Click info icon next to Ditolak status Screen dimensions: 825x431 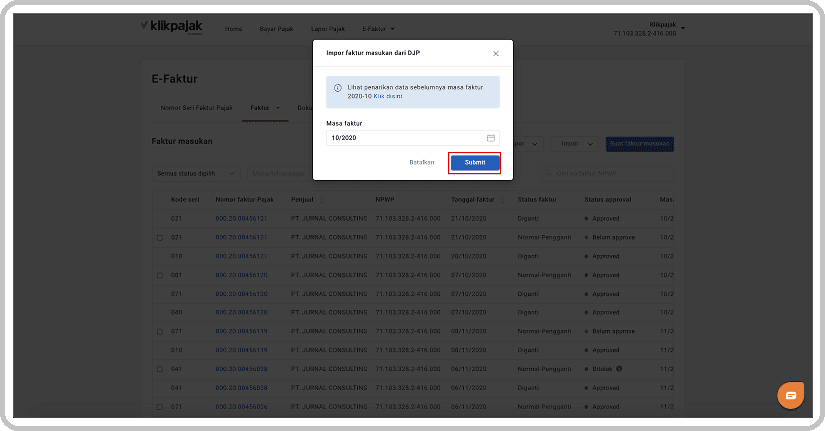(x=619, y=369)
